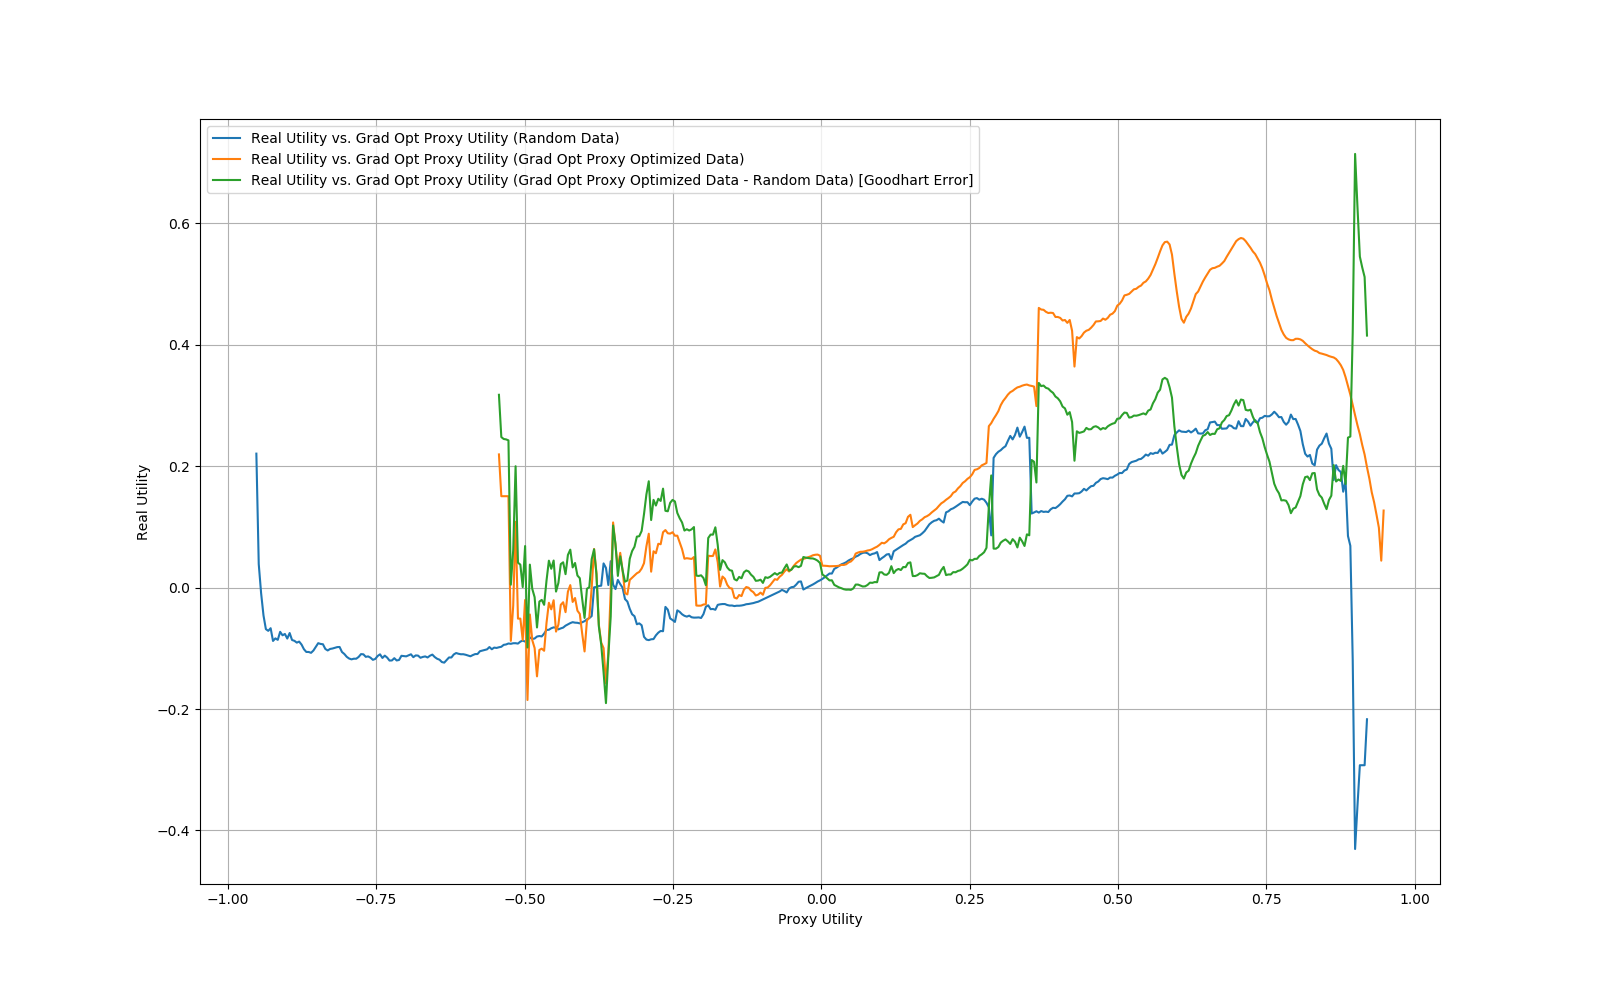Viewport: 1600px width, 993px height.
Task: Click the 0.50 x-axis tick label
Action: click(x=1118, y=899)
